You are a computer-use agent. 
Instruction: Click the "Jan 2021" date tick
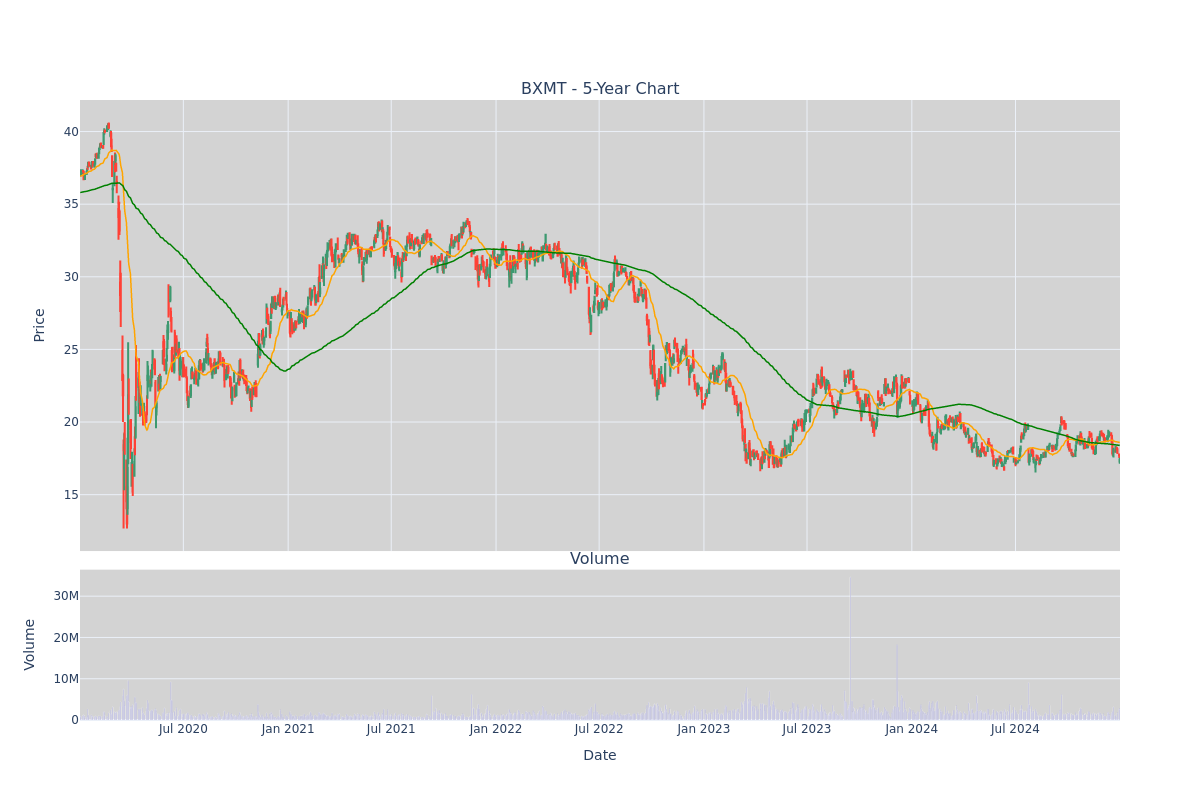[x=288, y=729]
